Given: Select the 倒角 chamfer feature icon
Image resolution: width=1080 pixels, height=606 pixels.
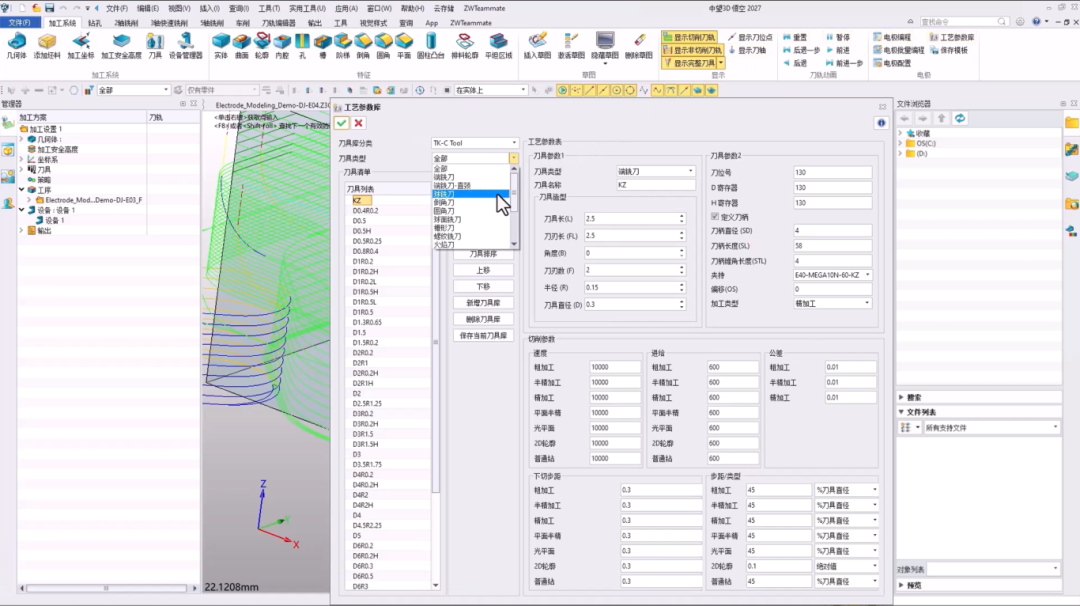Looking at the screenshot, I should coord(363,45).
